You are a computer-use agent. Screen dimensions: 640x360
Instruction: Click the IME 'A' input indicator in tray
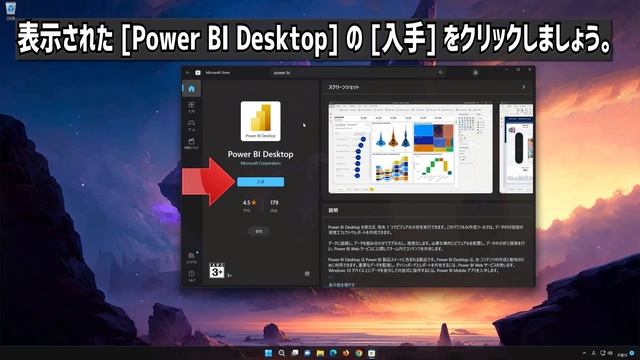tap(593, 353)
